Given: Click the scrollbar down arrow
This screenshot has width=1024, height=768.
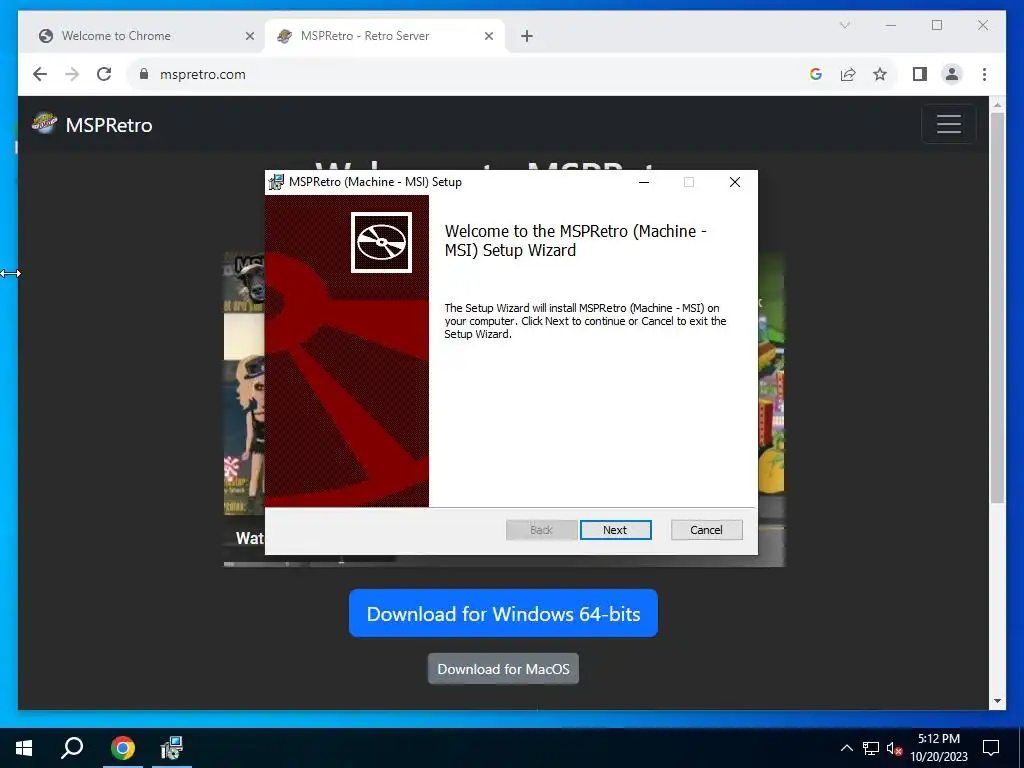Looking at the screenshot, I should tap(997, 701).
